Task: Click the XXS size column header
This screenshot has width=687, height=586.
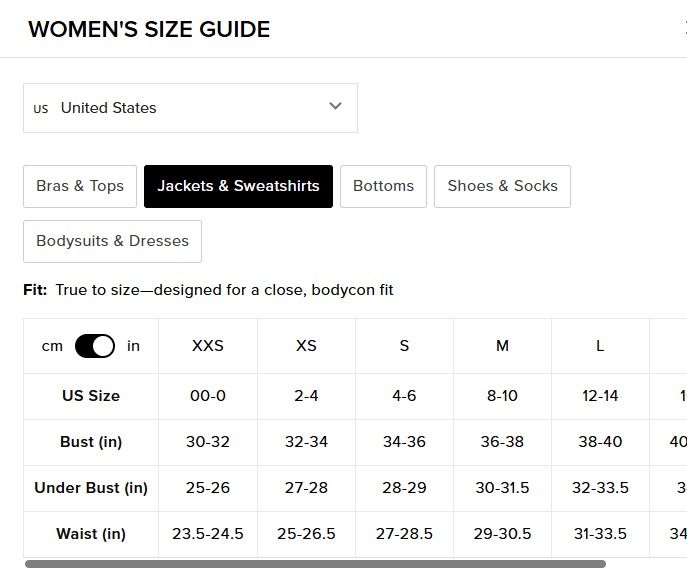Action: 208,346
